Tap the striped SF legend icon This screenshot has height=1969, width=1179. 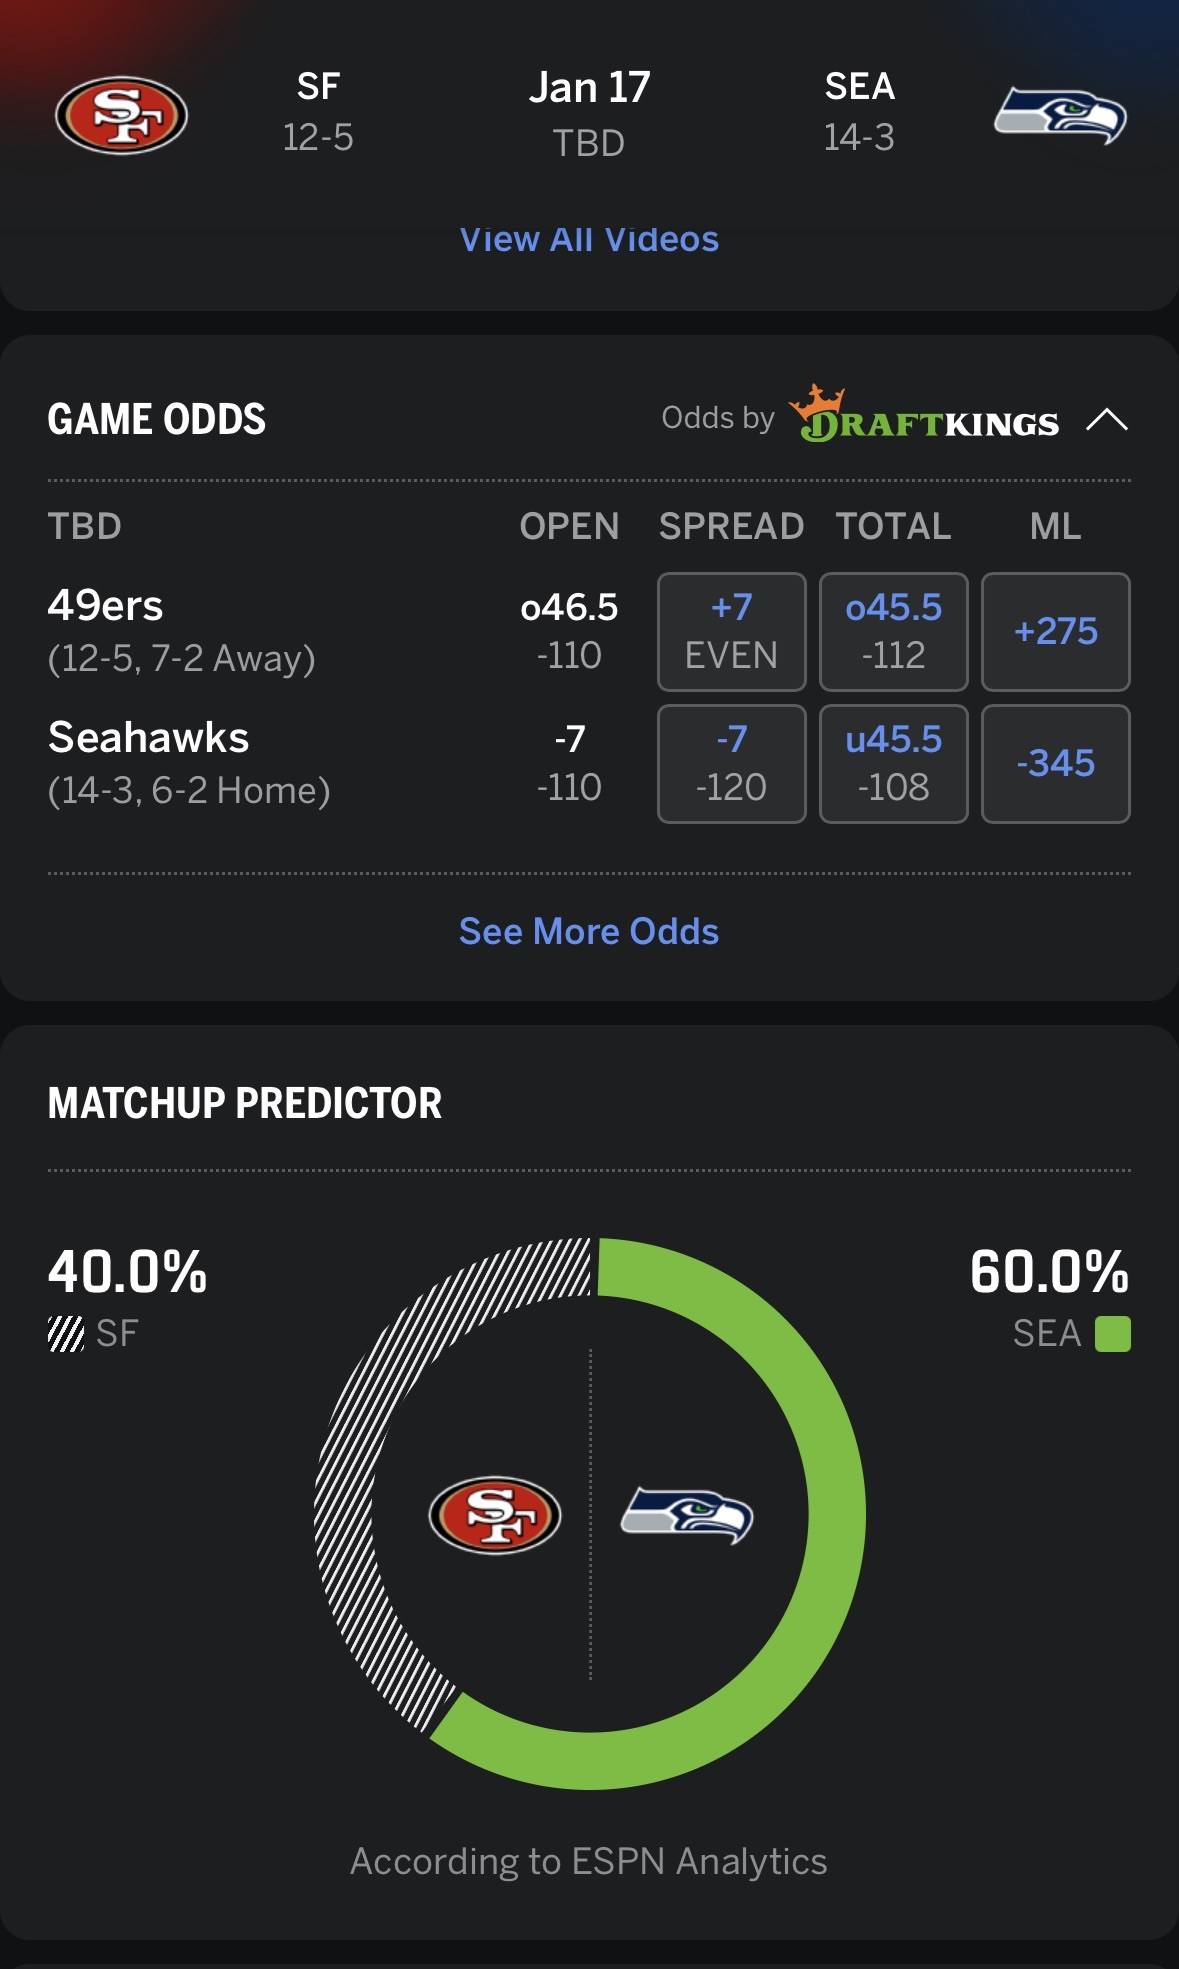(66, 1333)
